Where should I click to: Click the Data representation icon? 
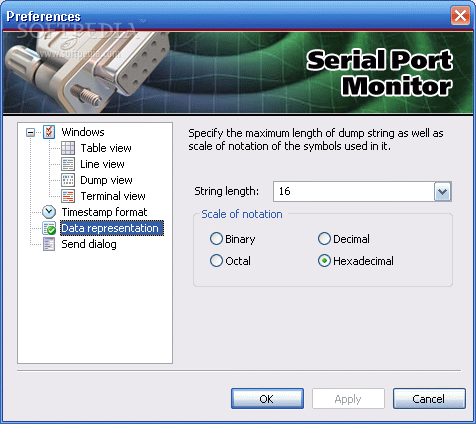49,228
